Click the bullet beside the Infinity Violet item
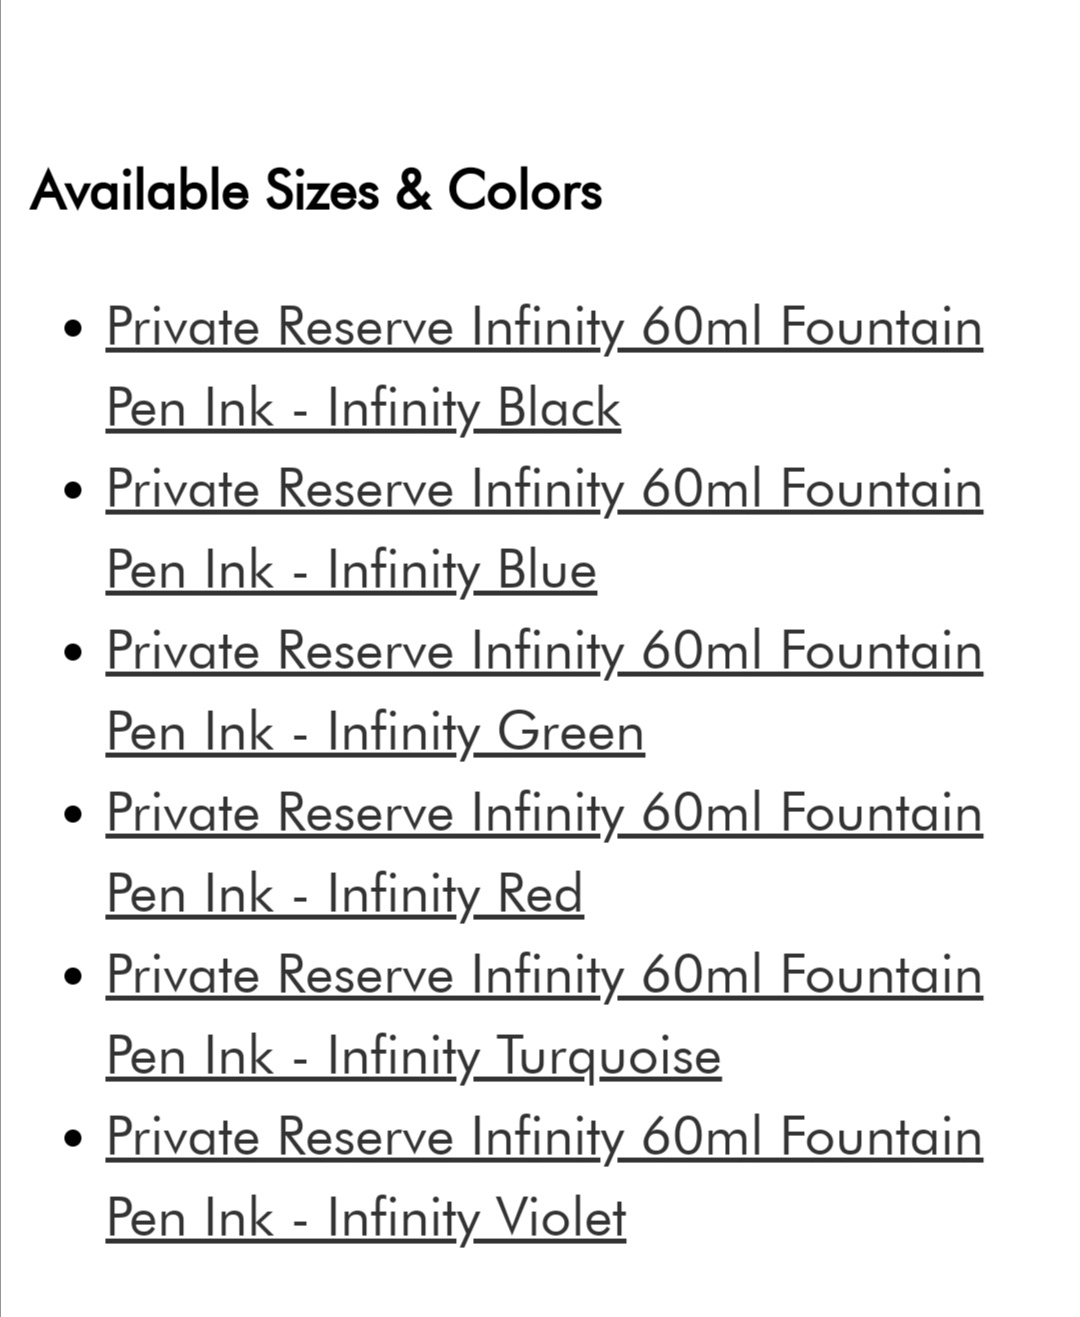The width and height of the screenshot is (1080, 1317). (71, 1138)
